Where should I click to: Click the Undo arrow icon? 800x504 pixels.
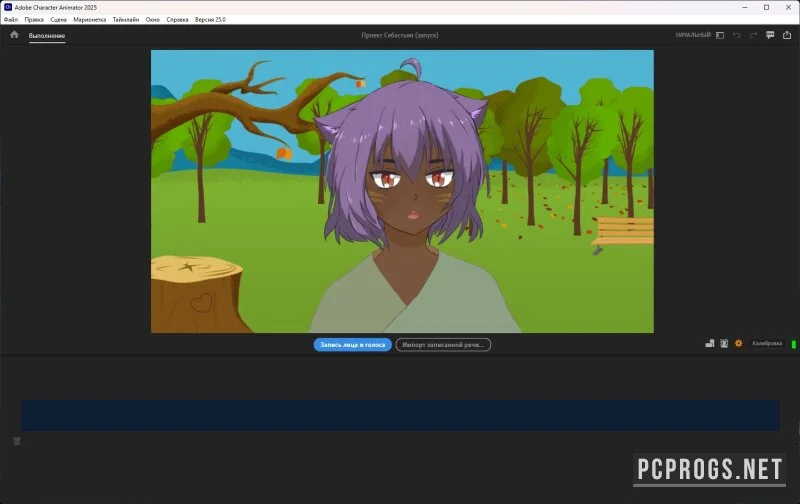click(736, 35)
